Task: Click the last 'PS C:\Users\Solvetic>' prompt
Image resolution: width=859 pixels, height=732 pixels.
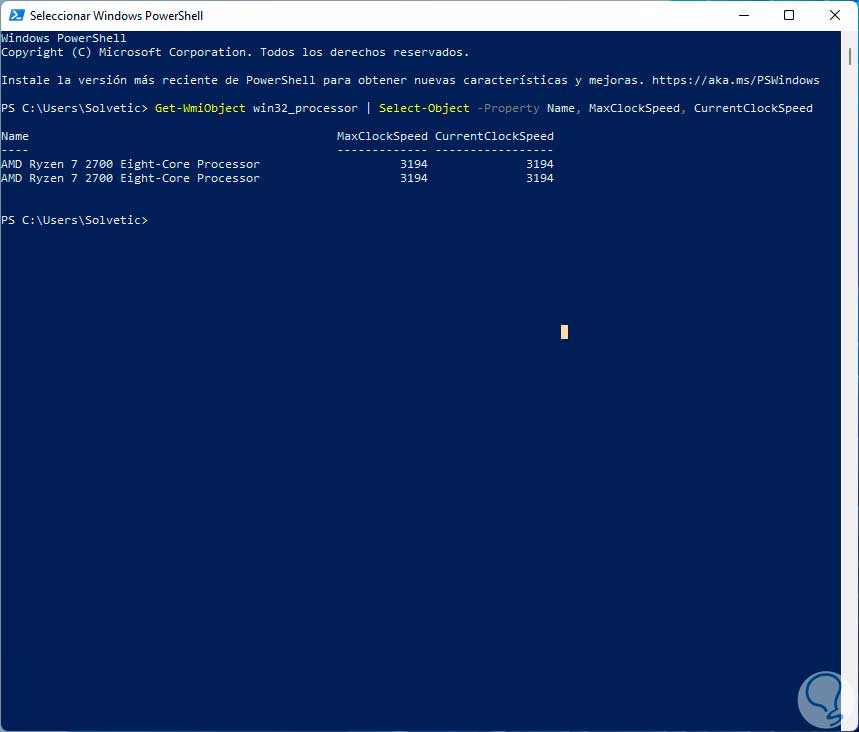Action: point(75,220)
